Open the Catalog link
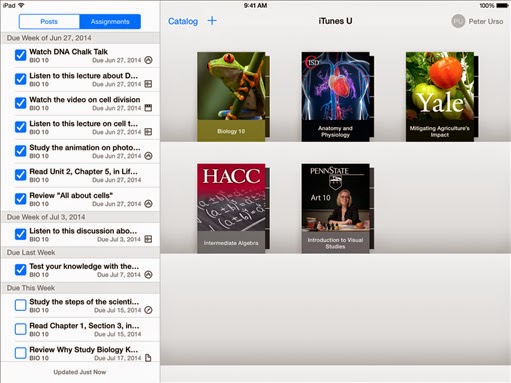 [x=183, y=21]
